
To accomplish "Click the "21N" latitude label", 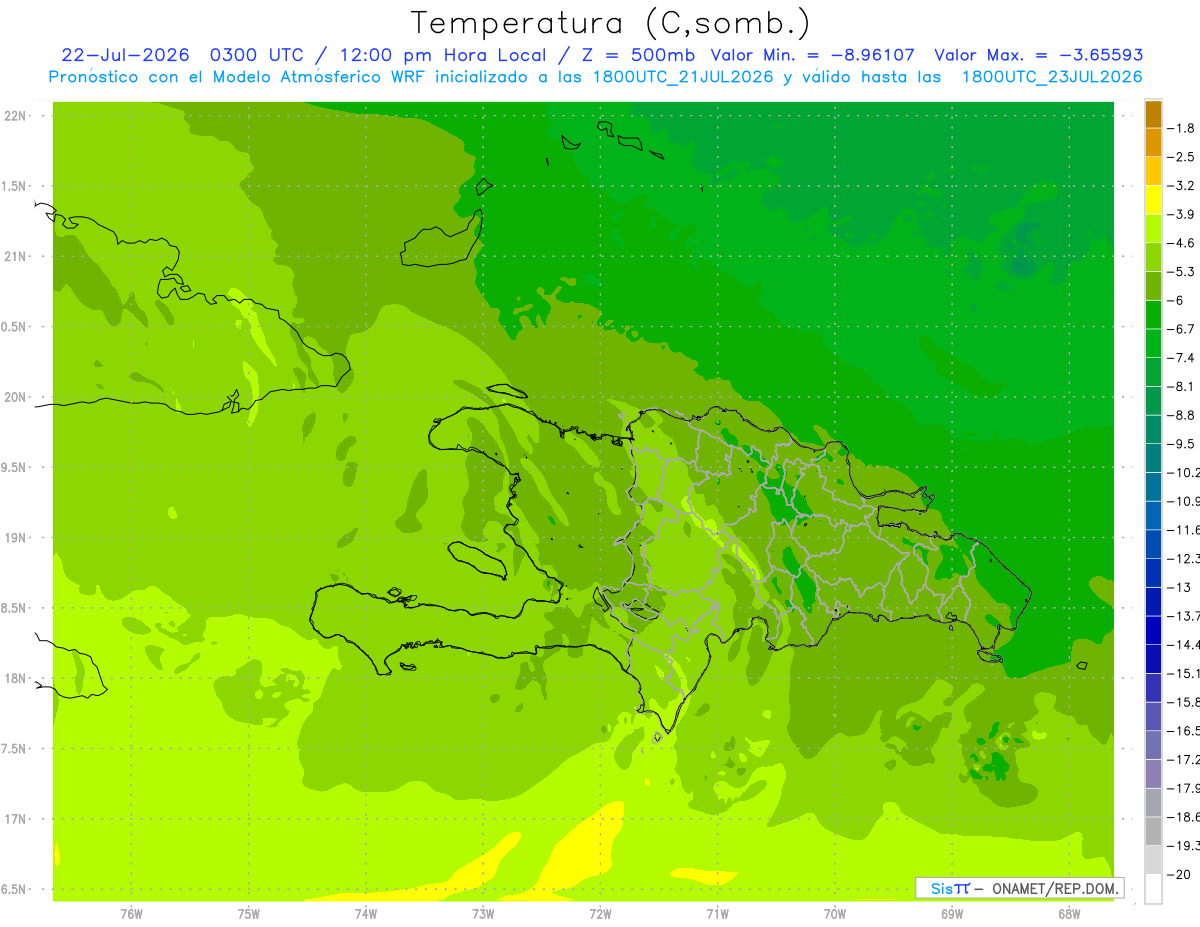I will tap(14, 256).
